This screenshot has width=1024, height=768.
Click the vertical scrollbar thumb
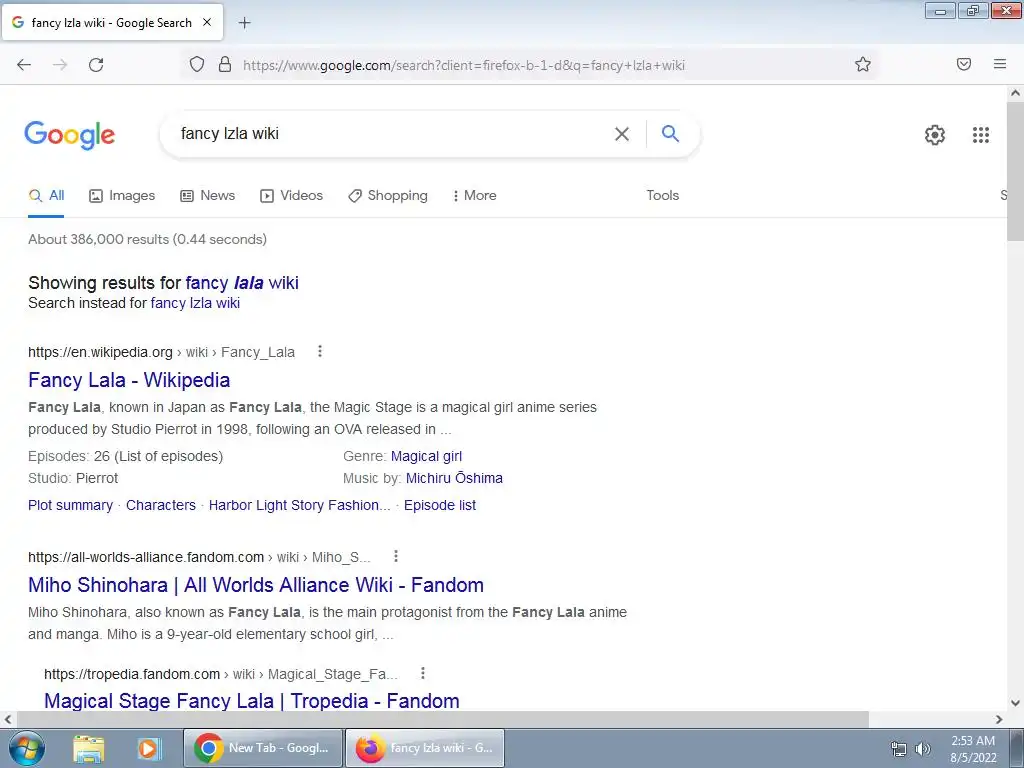(x=1015, y=171)
